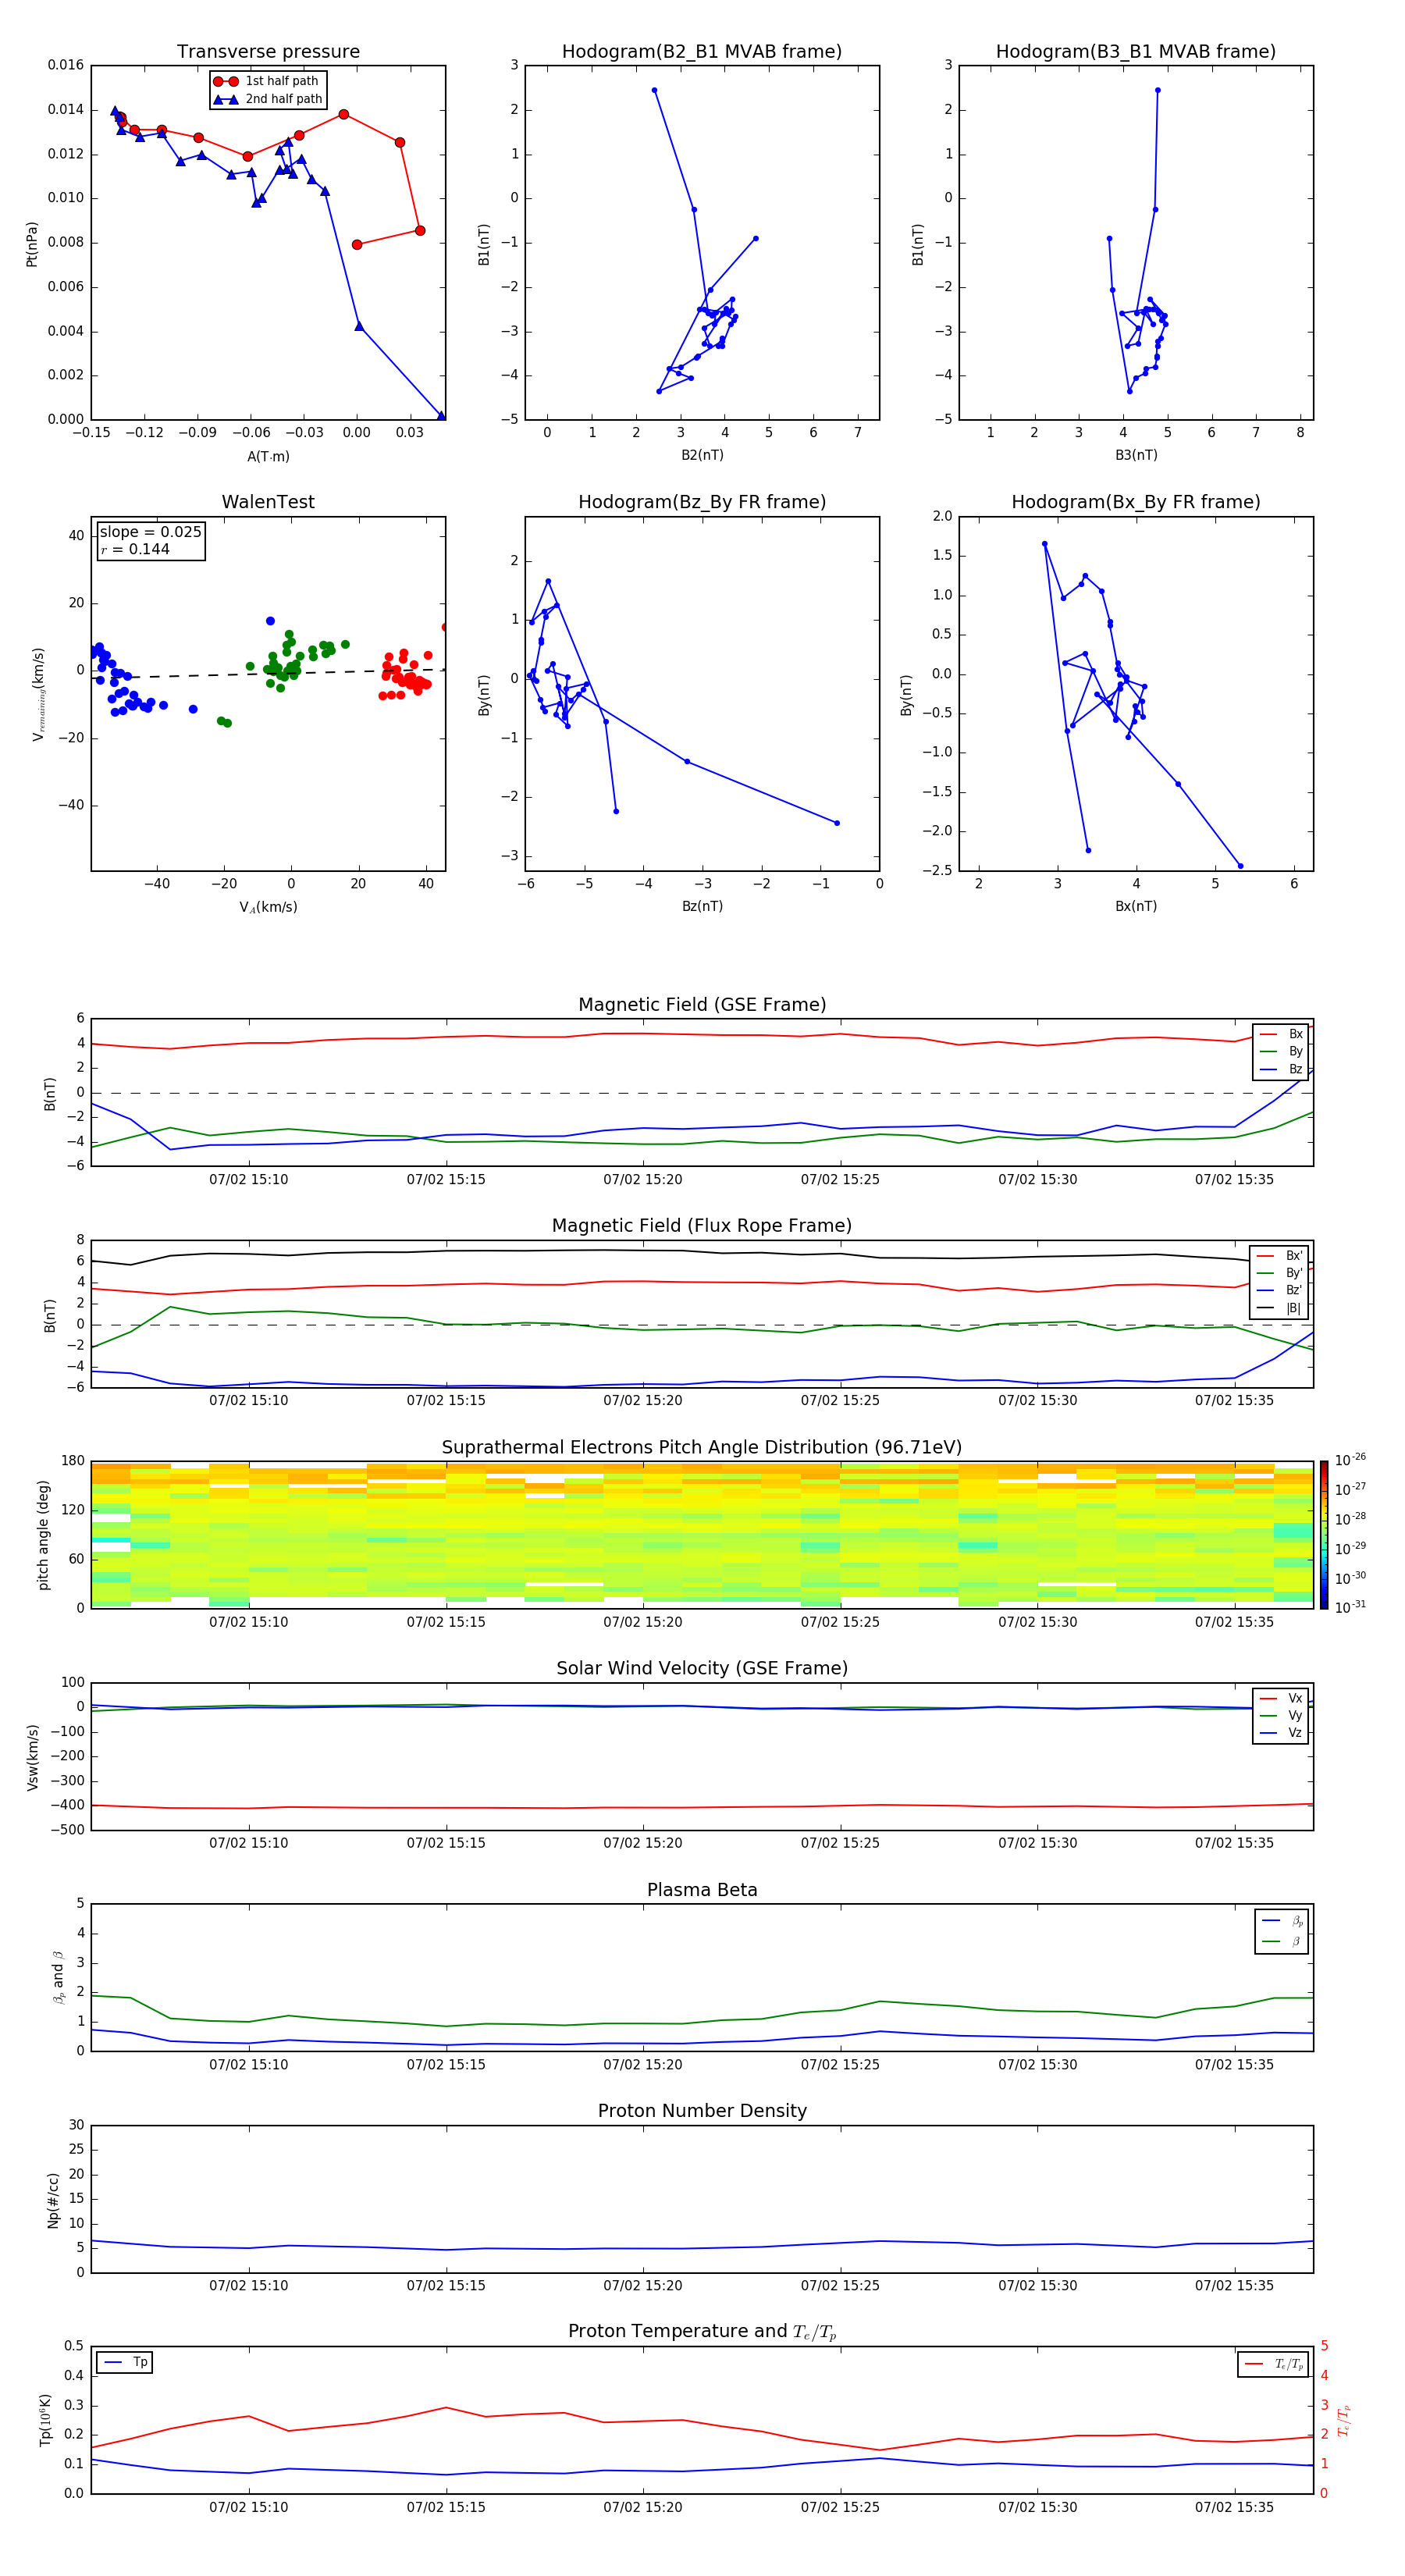Select 'Bz' in GSE magnetic field legend
Viewport: 1405px width, 2576px height.
1281,1069
